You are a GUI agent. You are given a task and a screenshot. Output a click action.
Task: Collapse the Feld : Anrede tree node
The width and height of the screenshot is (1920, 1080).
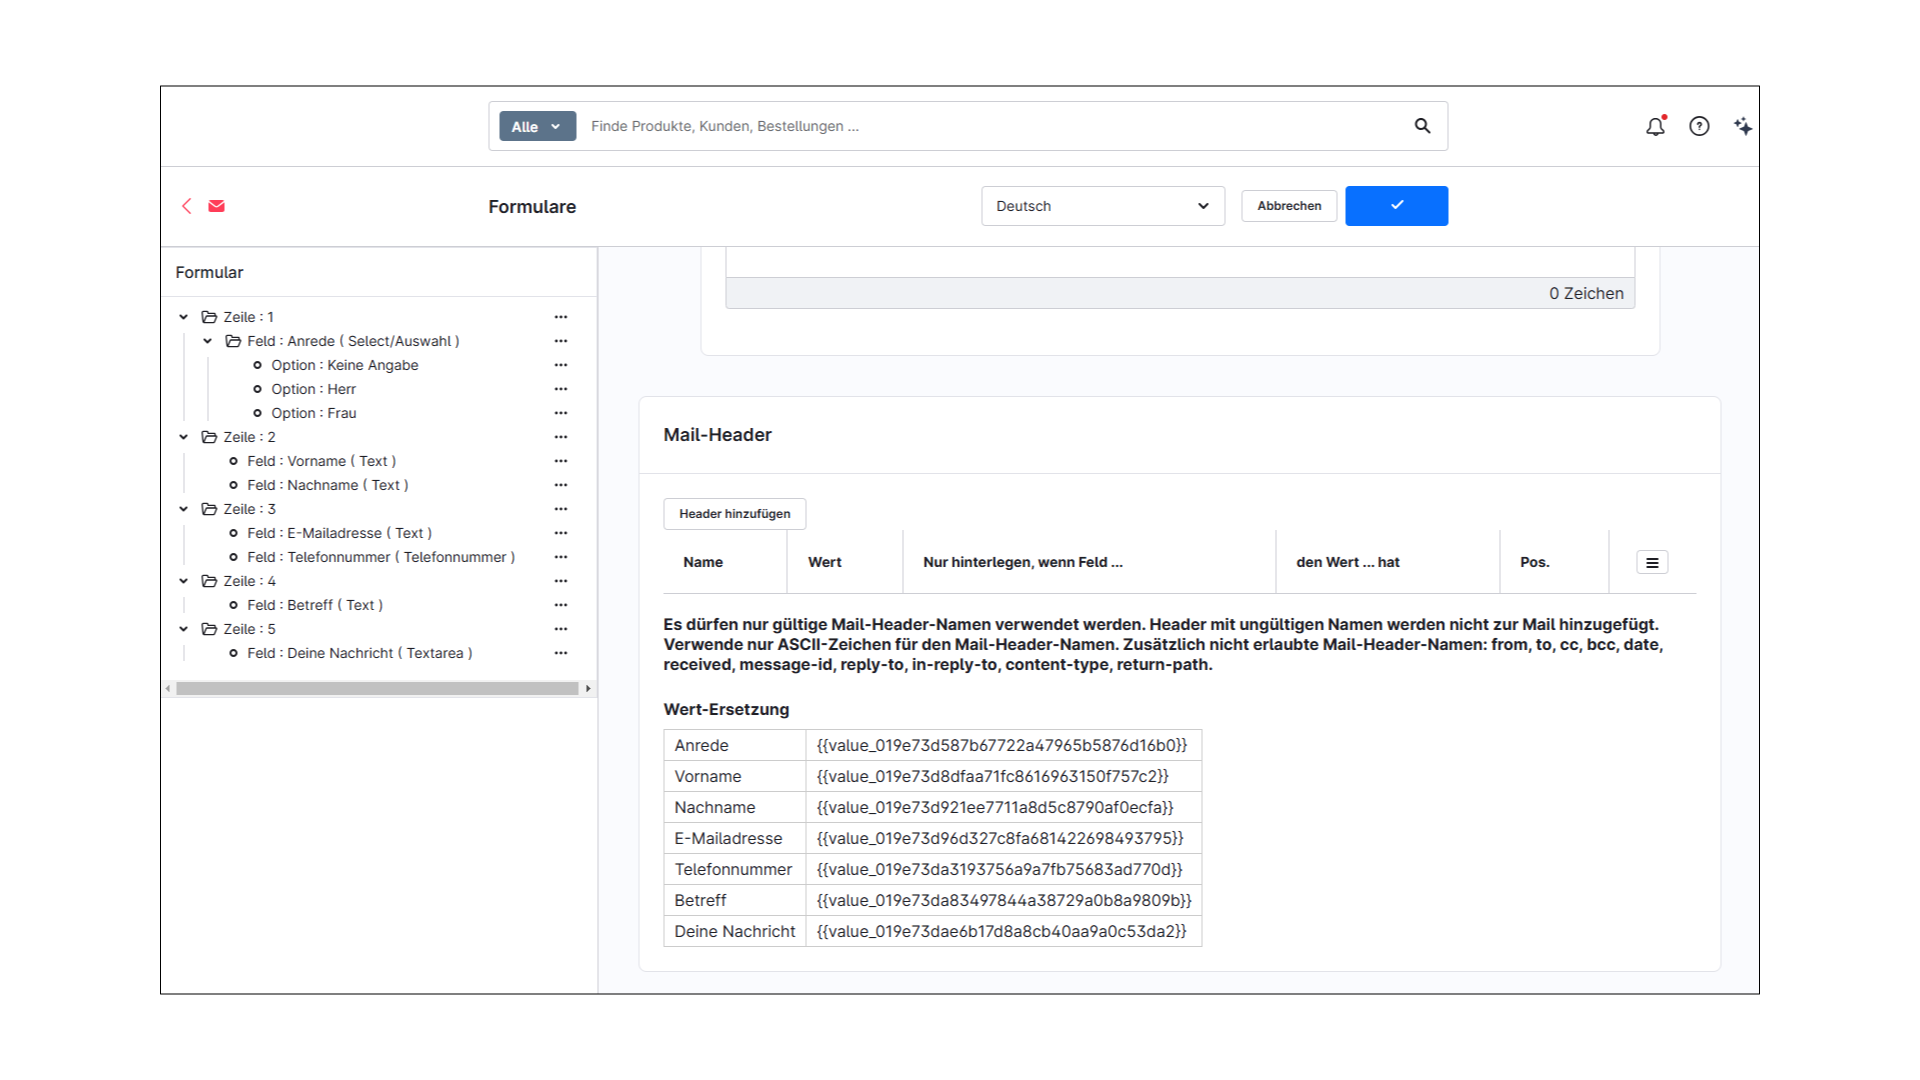(208, 341)
